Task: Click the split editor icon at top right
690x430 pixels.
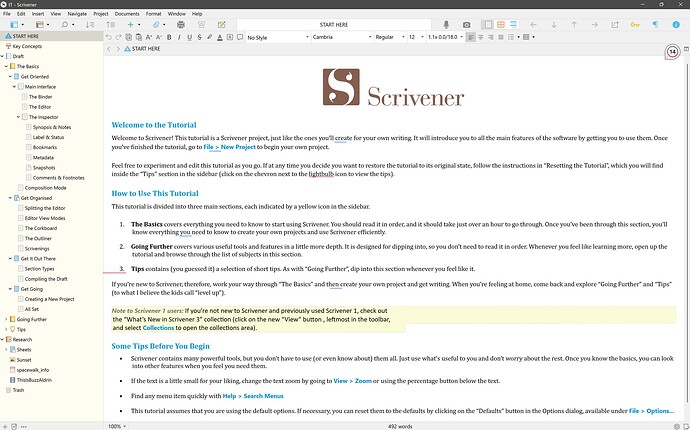Action: point(686,49)
